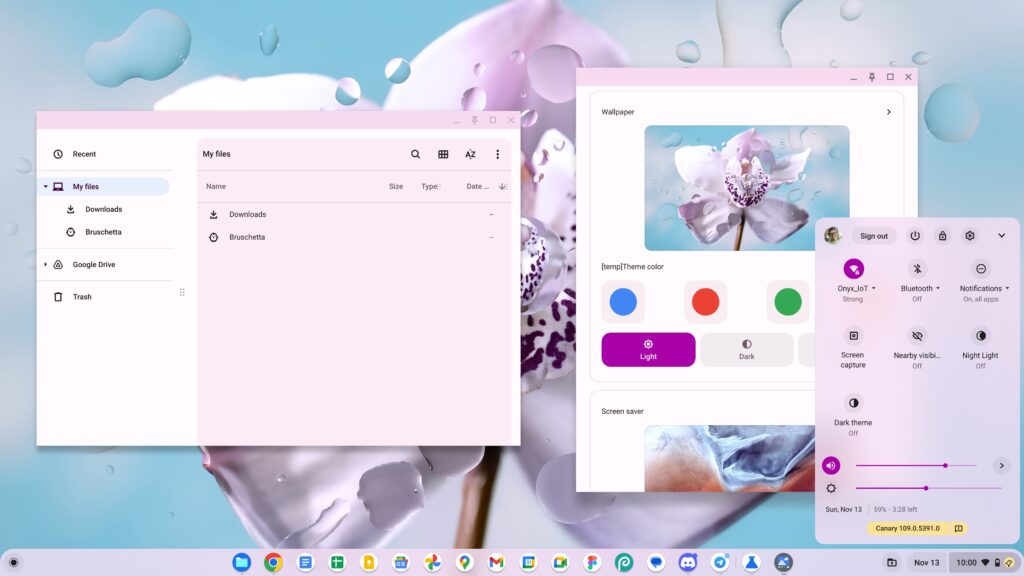The image size is (1024, 576).
Task: Click the power icon in quick settings
Action: [x=914, y=235]
